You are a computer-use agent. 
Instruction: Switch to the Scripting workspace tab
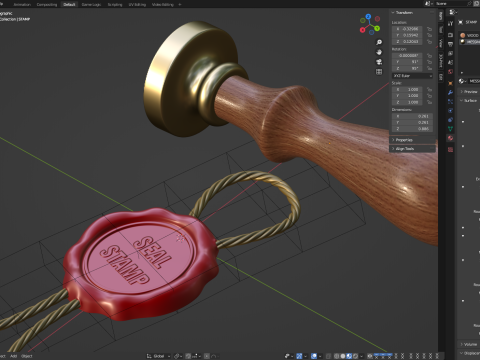(x=115, y=5)
